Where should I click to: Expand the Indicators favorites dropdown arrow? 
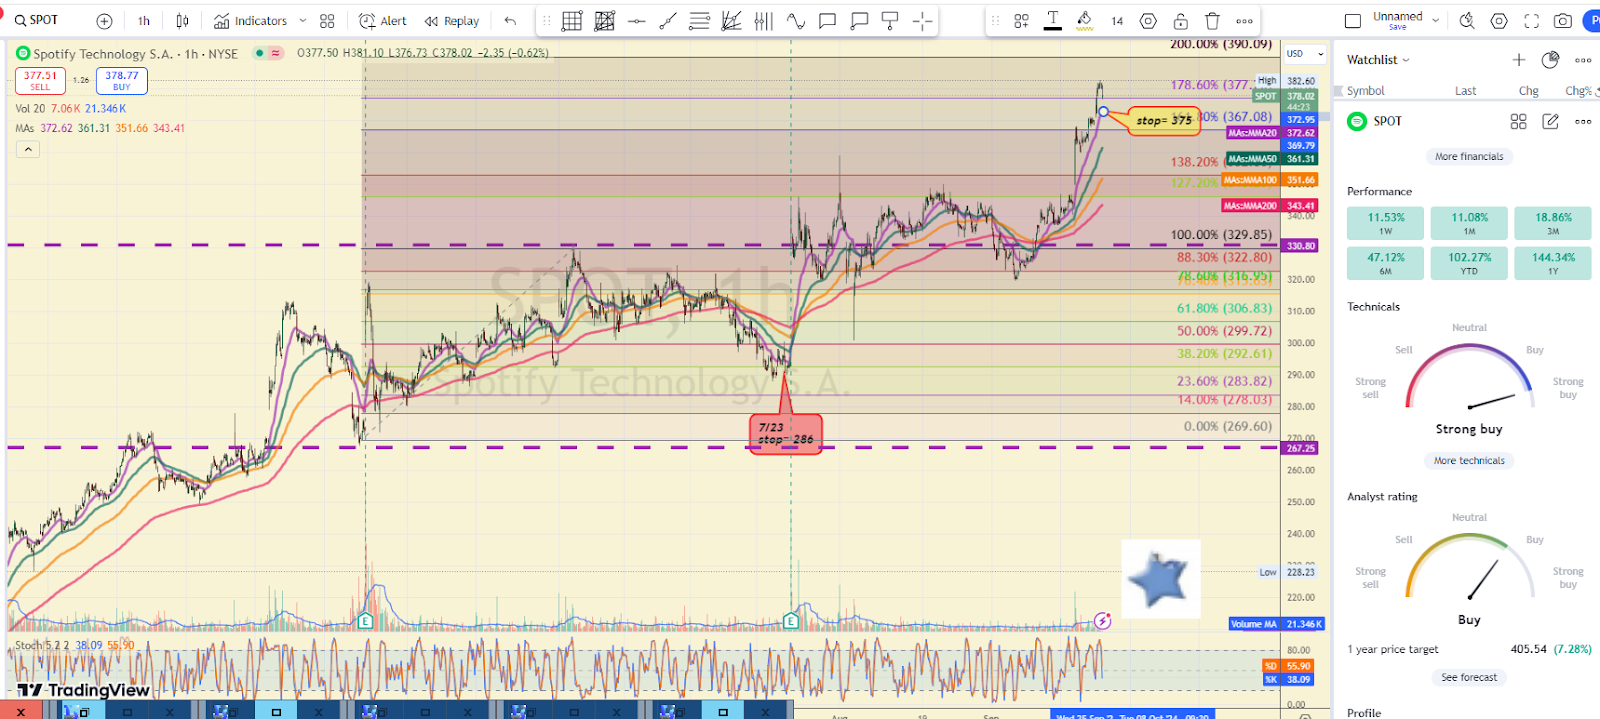tap(303, 21)
